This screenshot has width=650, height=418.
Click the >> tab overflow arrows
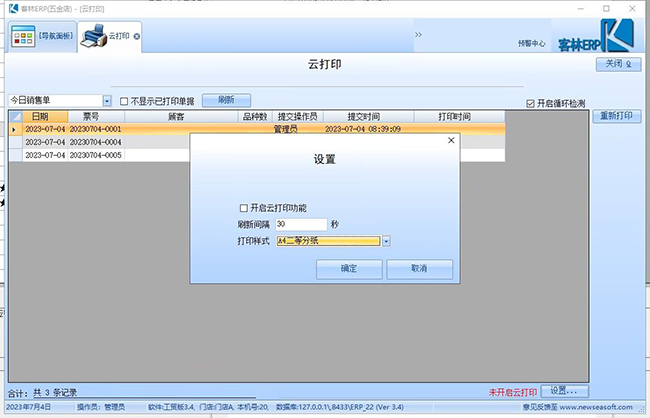click(x=418, y=35)
